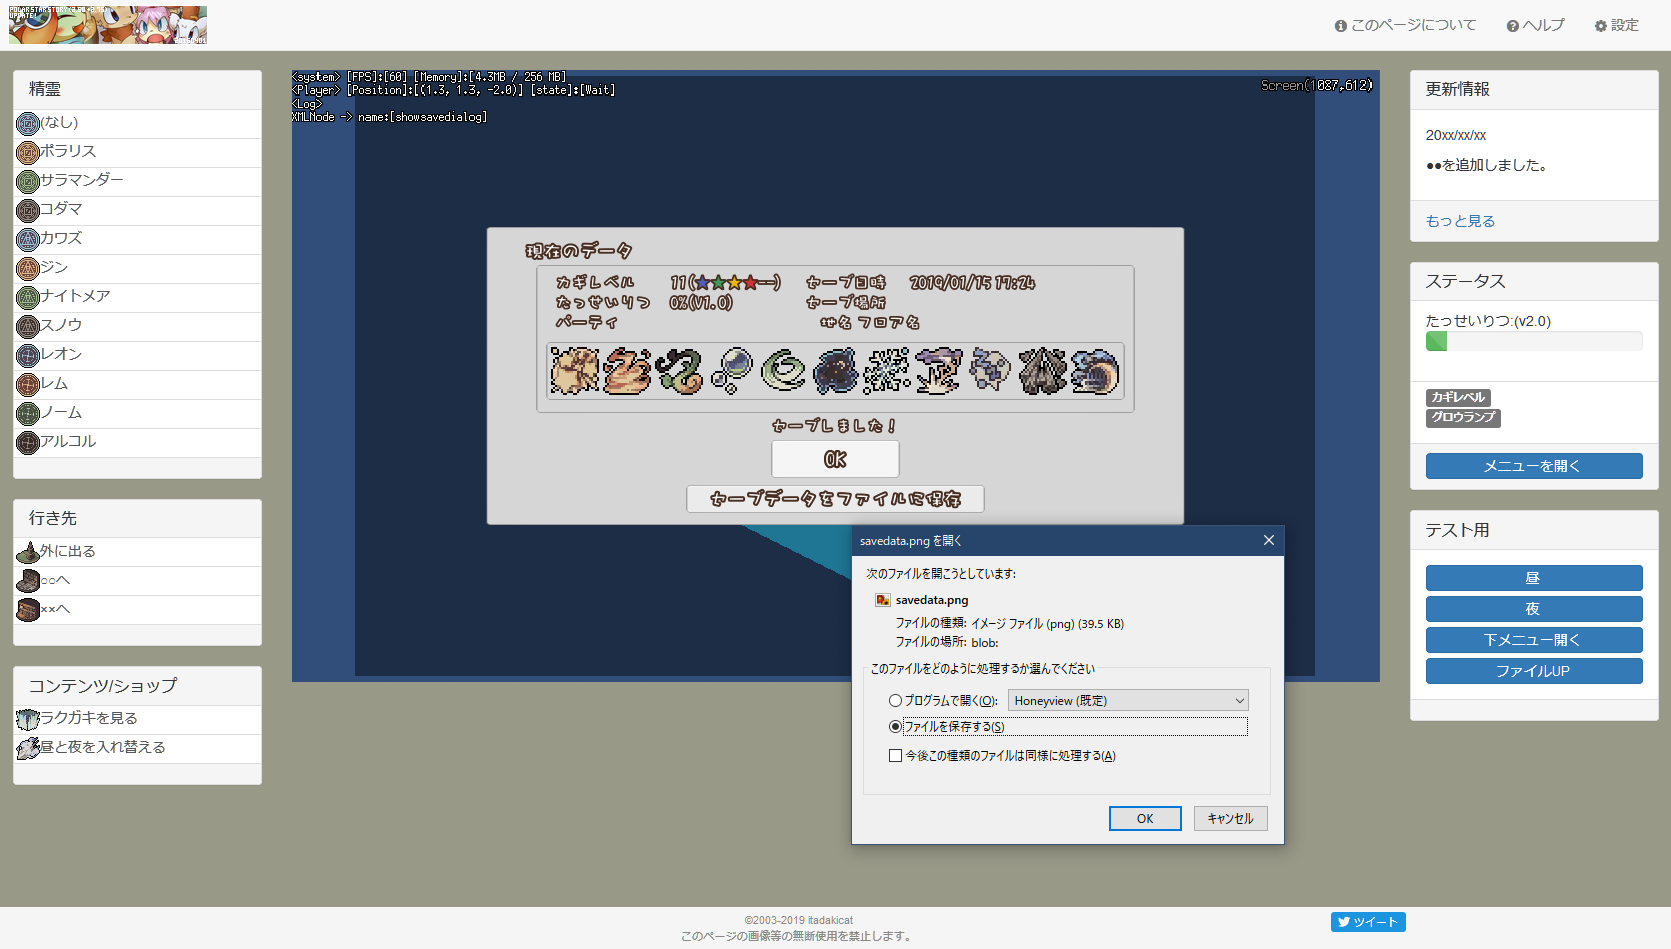The image size is (1671, 949).
Task: Click the Twitter ツイート button
Action: (x=1367, y=922)
